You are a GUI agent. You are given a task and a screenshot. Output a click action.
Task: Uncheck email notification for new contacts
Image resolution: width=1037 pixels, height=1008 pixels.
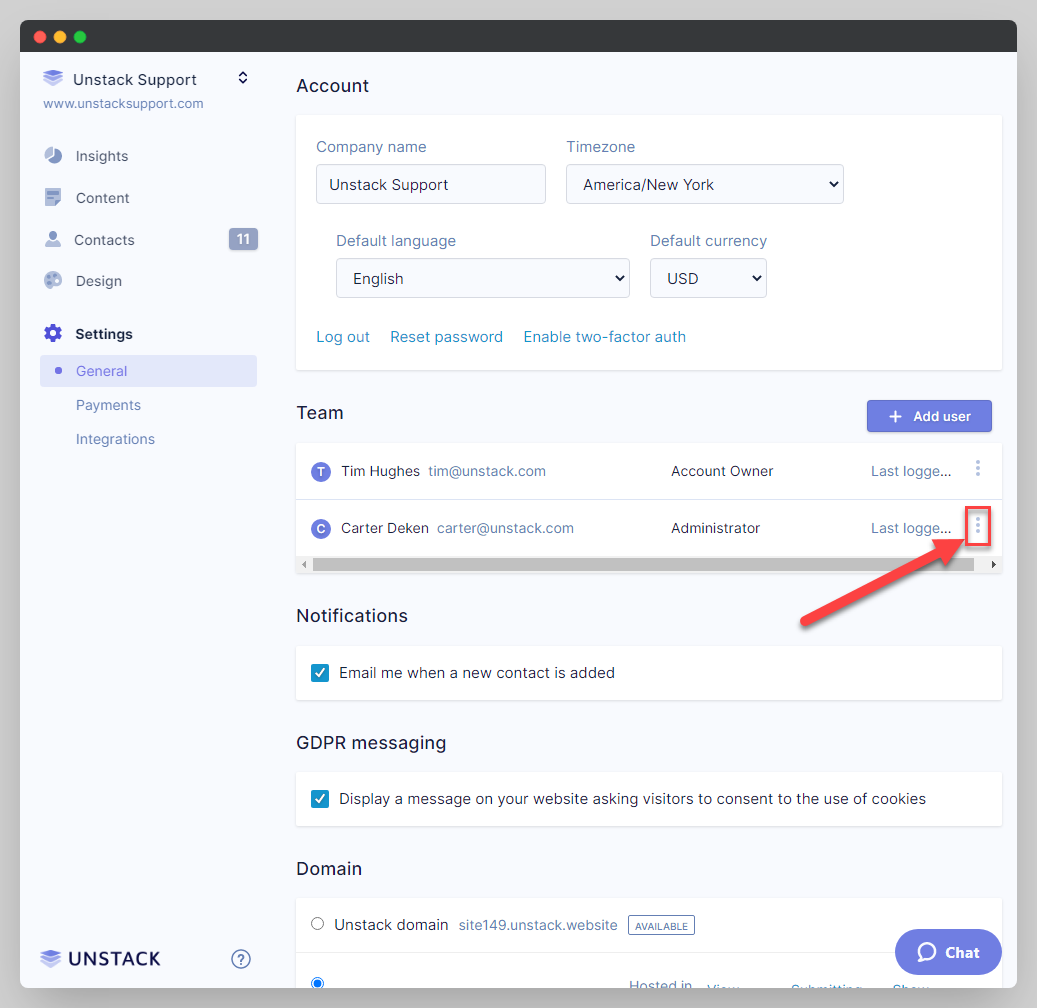click(x=319, y=672)
